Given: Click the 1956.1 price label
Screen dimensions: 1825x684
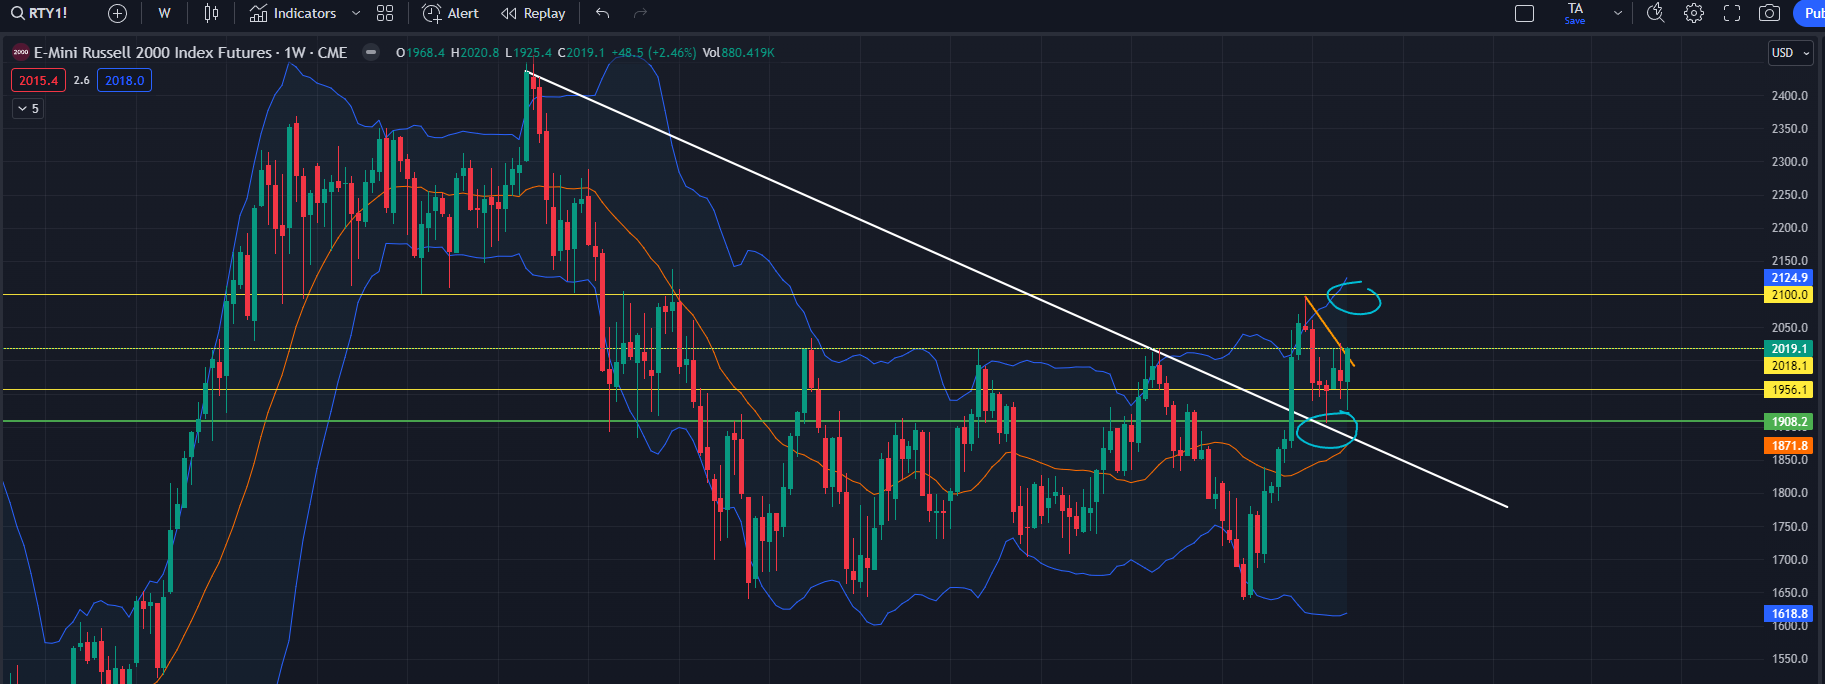Looking at the screenshot, I should pyautogui.click(x=1789, y=390).
